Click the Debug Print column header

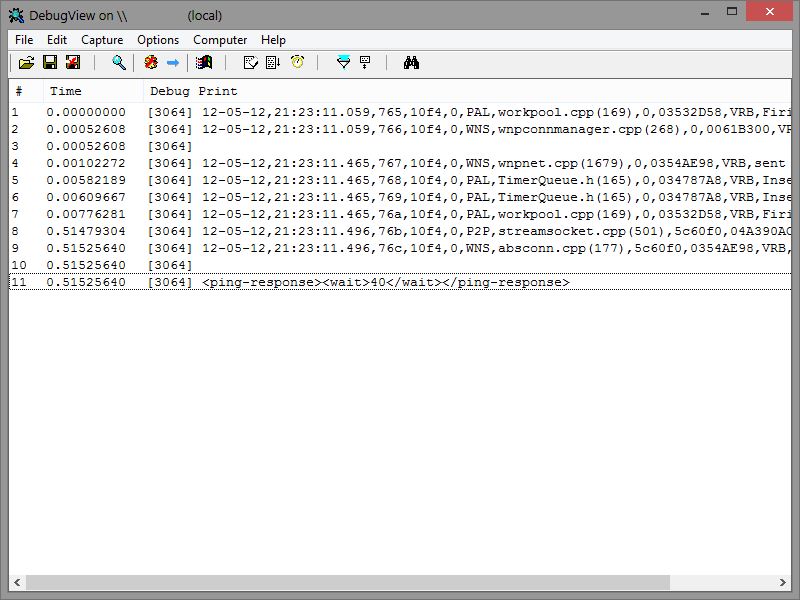193,91
